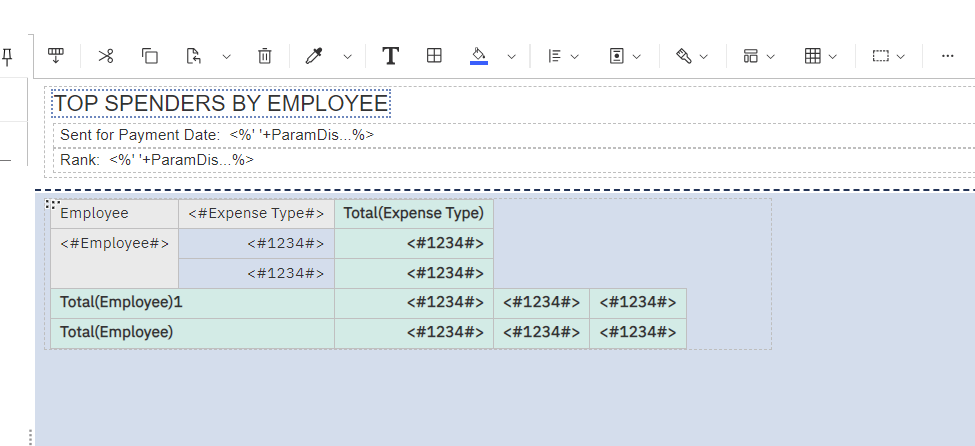The image size is (975, 446).
Task: Click the cut scissors icon
Action: coord(106,56)
